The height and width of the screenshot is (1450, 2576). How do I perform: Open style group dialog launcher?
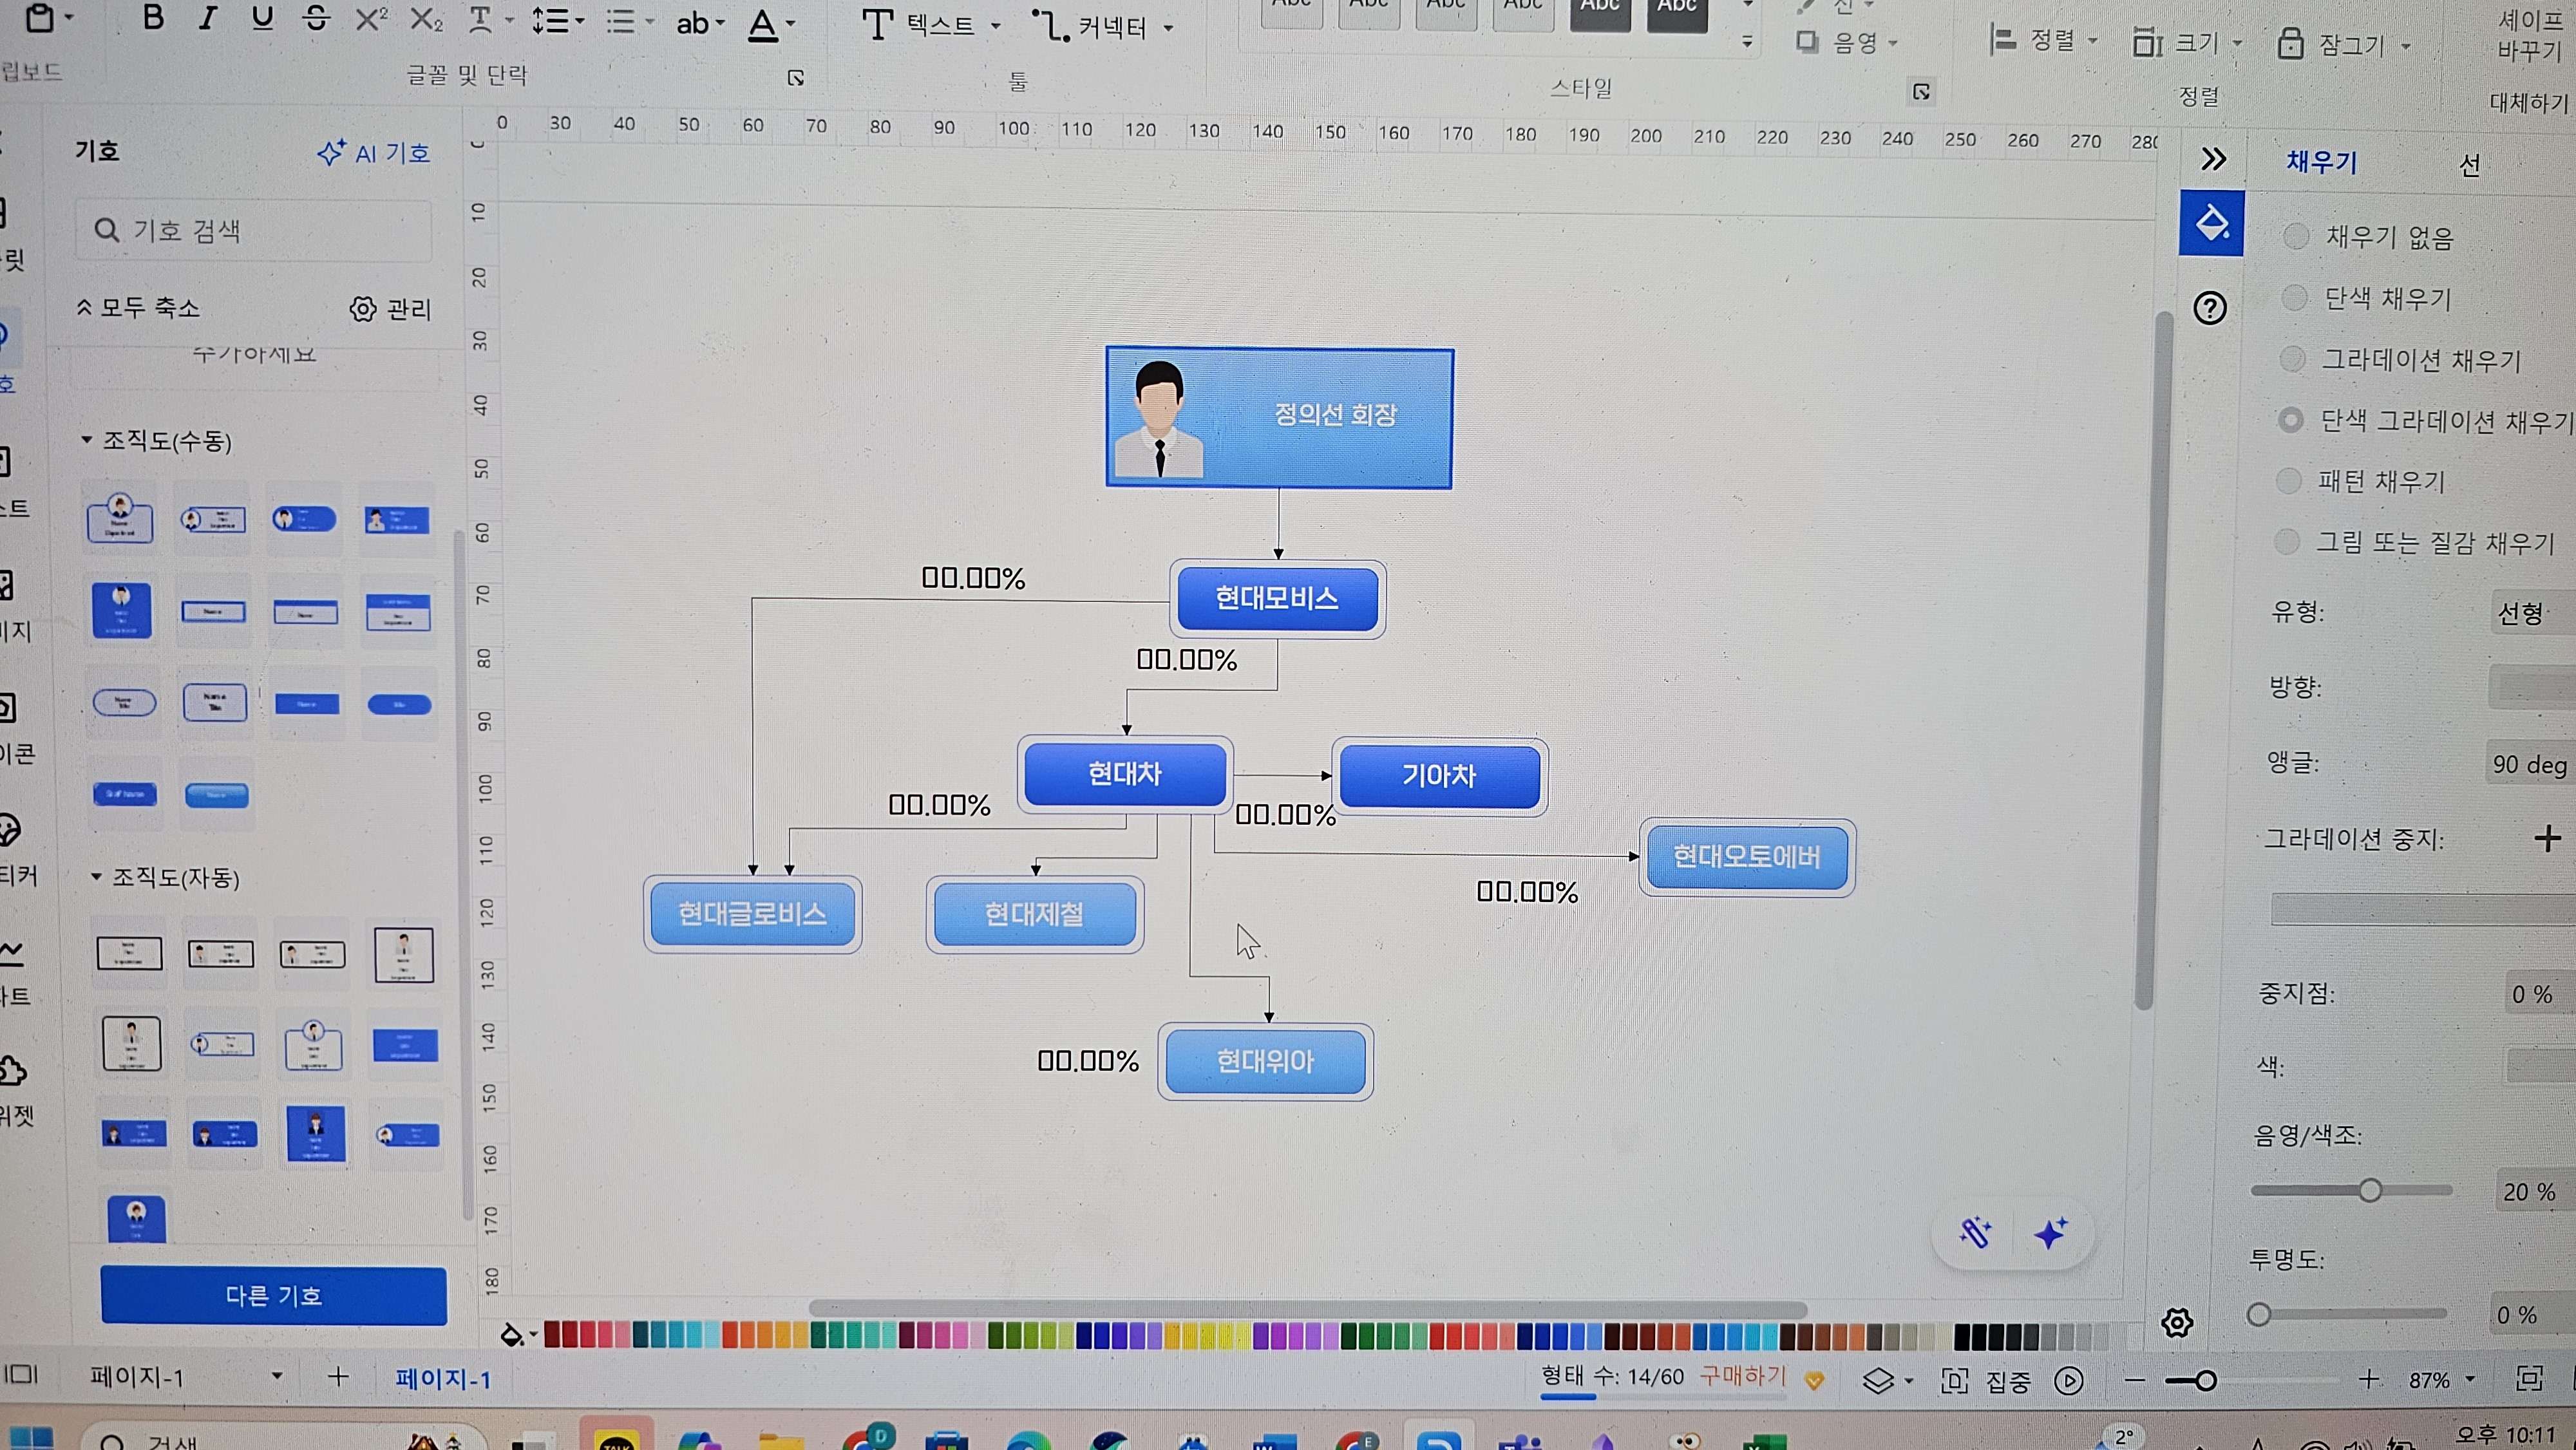point(1921,92)
